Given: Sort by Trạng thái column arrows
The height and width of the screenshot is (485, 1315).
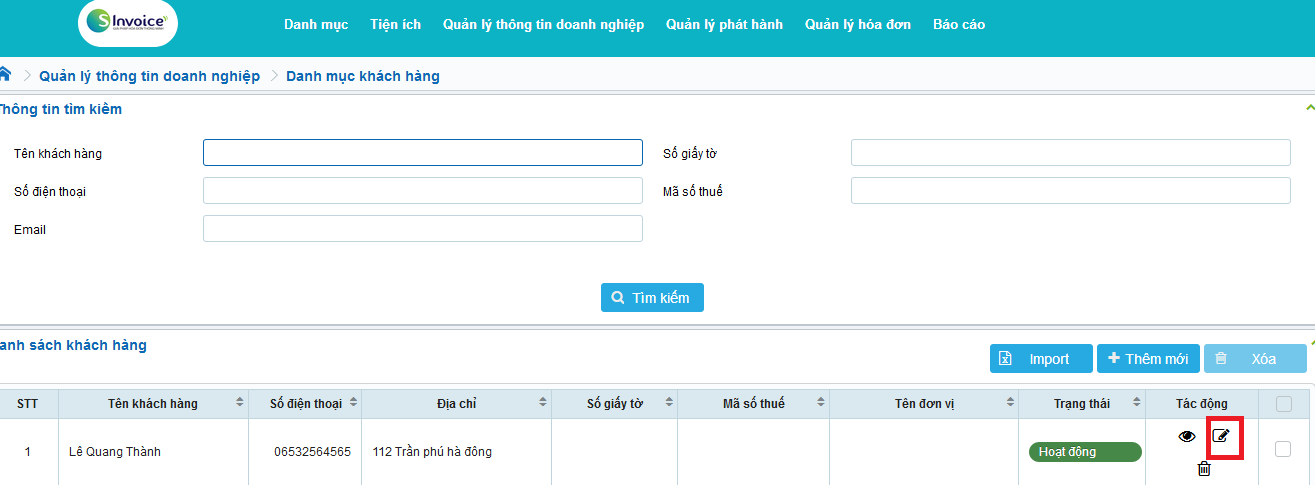Looking at the screenshot, I should [1136, 403].
